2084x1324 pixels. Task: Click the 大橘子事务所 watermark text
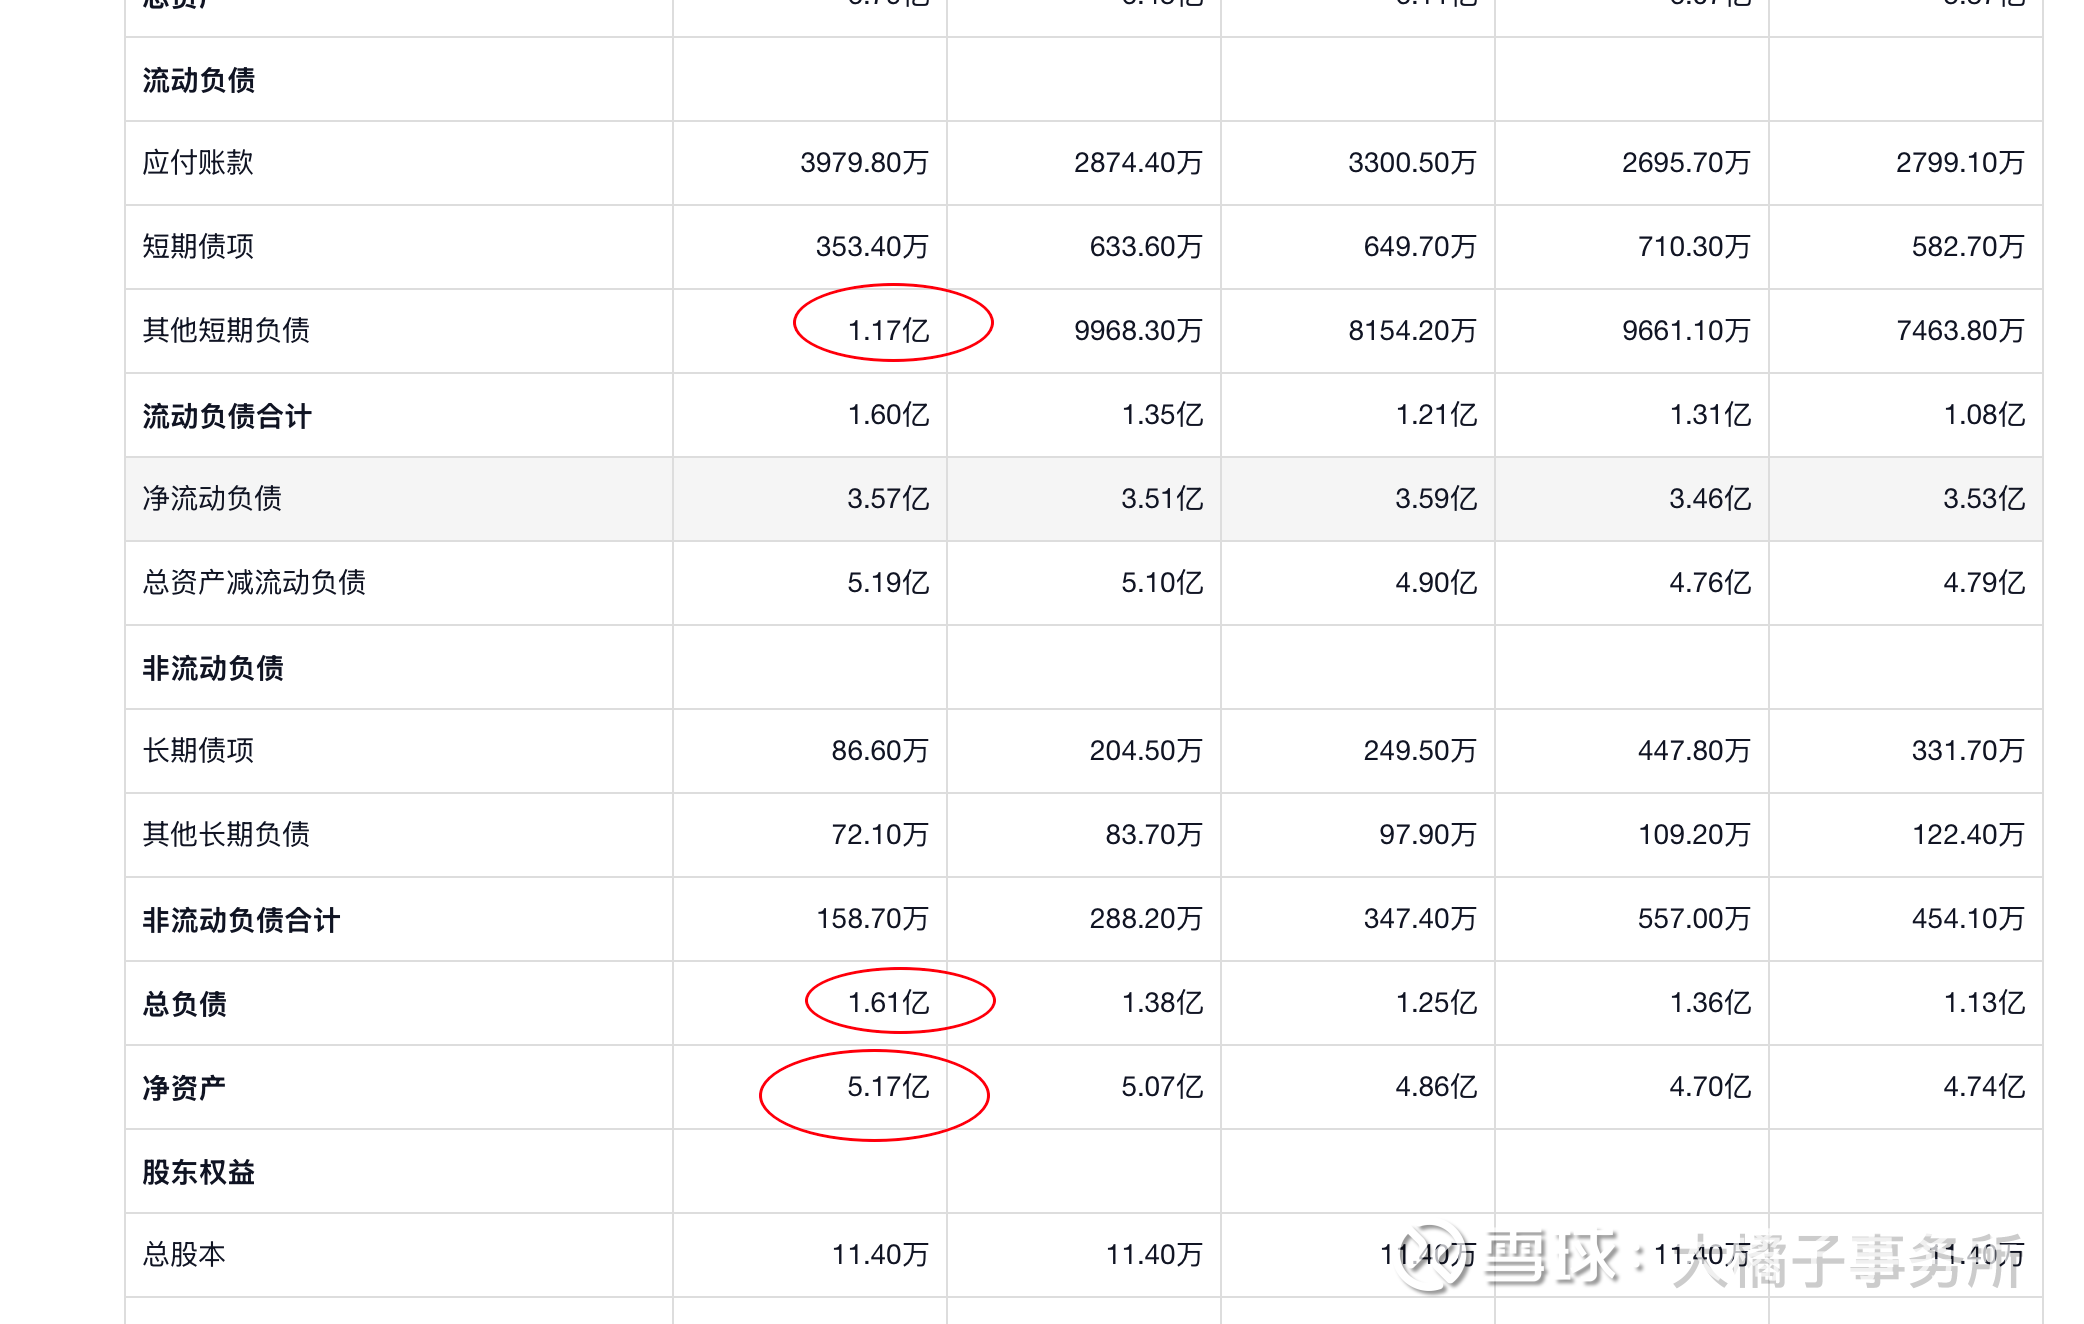point(1848,1260)
